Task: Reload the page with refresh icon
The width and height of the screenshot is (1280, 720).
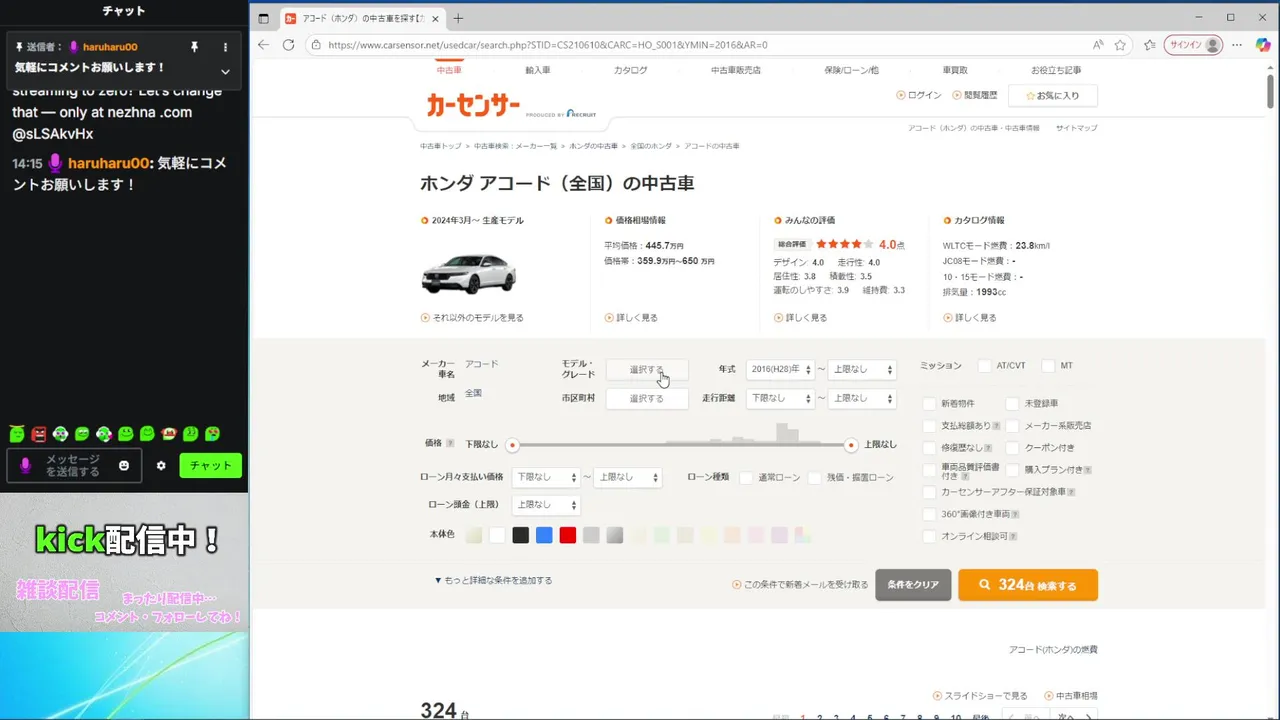Action: 288,45
